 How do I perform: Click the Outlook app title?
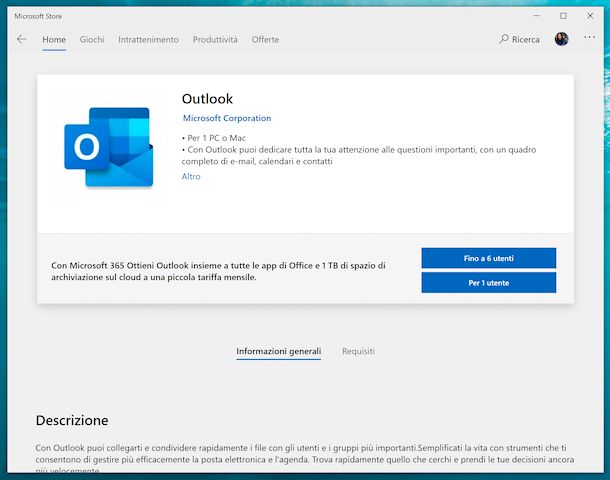(x=207, y=99)
